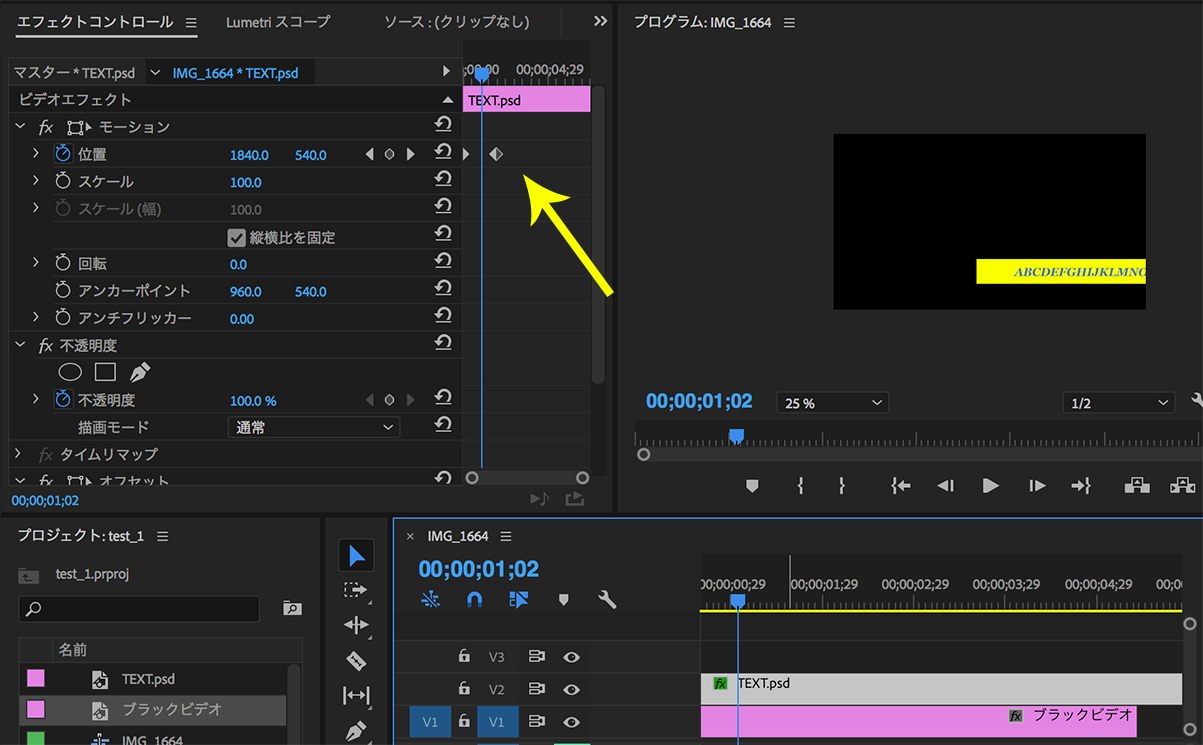Toggle Scale stopwatch animation
This screenshot has height=745, width=1203.
point(63,181)
